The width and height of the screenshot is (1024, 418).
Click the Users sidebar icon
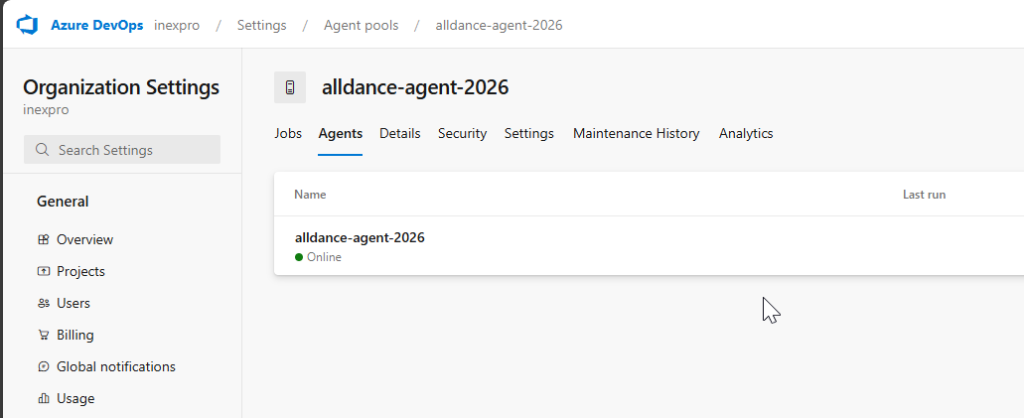[43, 303]
